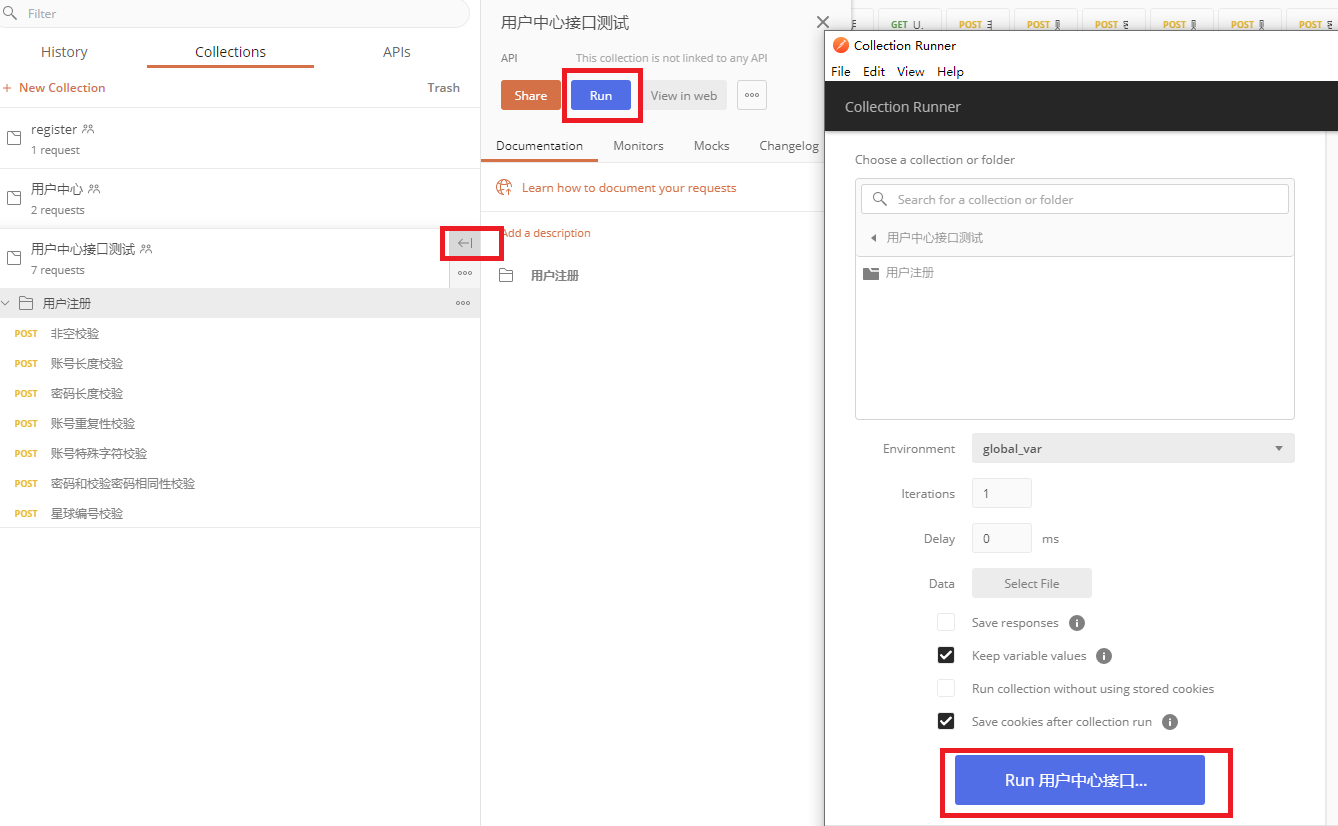Open the POST 密码和校验密码相同性校验 request
Image resolution: width=1338 pixels, height=826 pixels.
[240, 483]
